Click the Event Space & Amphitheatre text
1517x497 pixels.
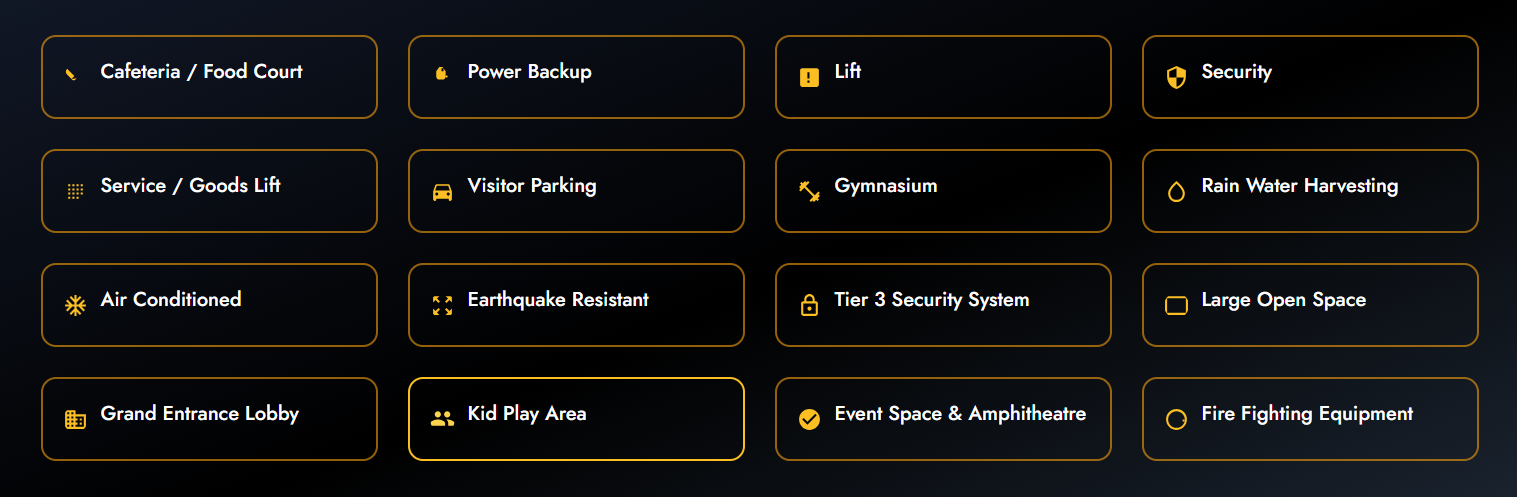coord(960,414)
